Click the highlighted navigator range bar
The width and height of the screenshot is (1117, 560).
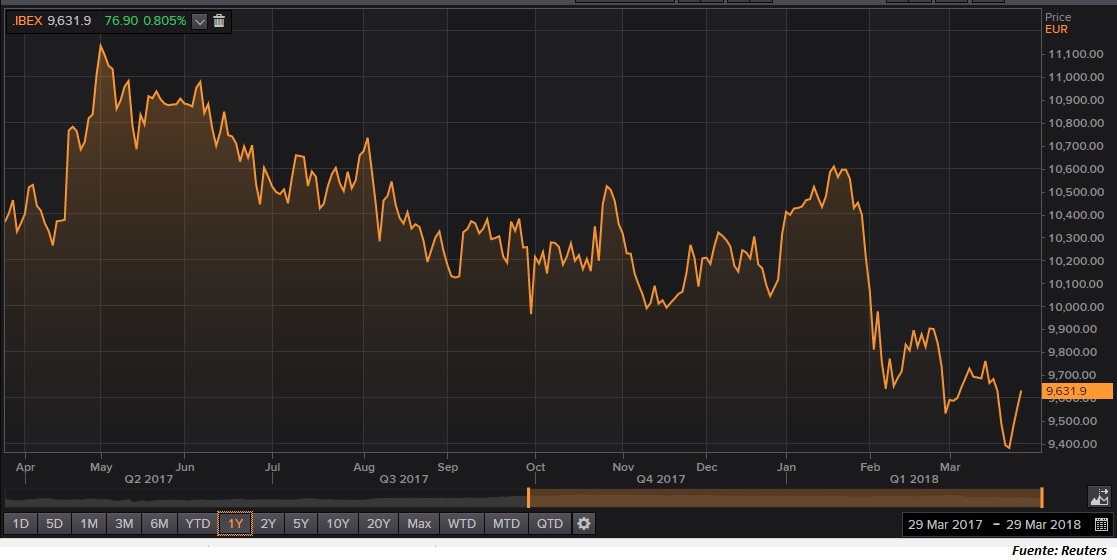(x=785, y=497)
